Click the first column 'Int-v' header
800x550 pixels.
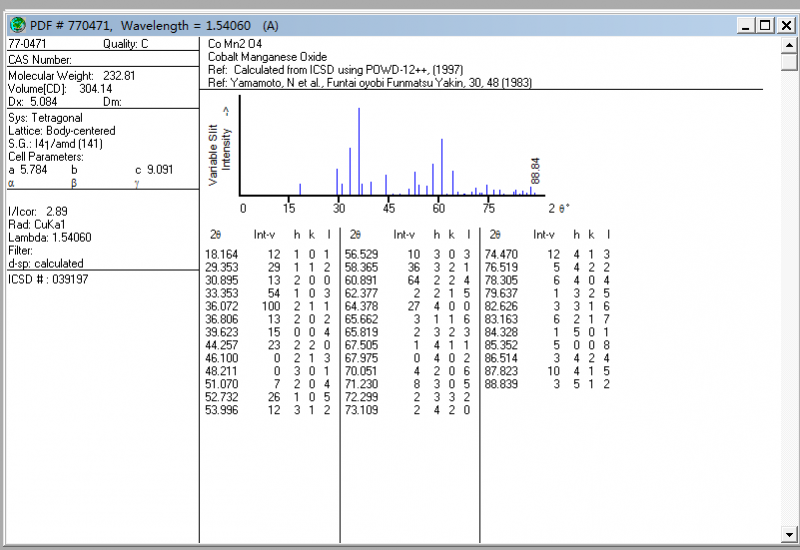coord(264,235)
